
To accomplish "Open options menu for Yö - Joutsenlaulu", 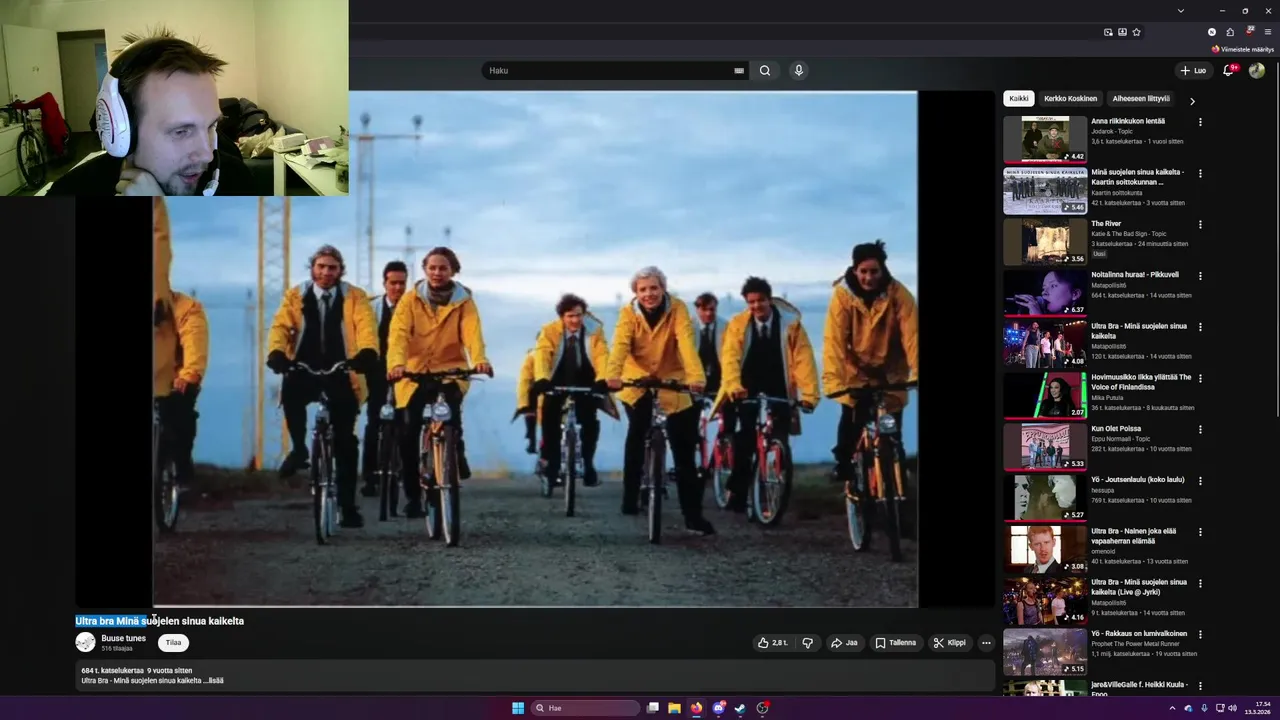I will (1200, 481).
